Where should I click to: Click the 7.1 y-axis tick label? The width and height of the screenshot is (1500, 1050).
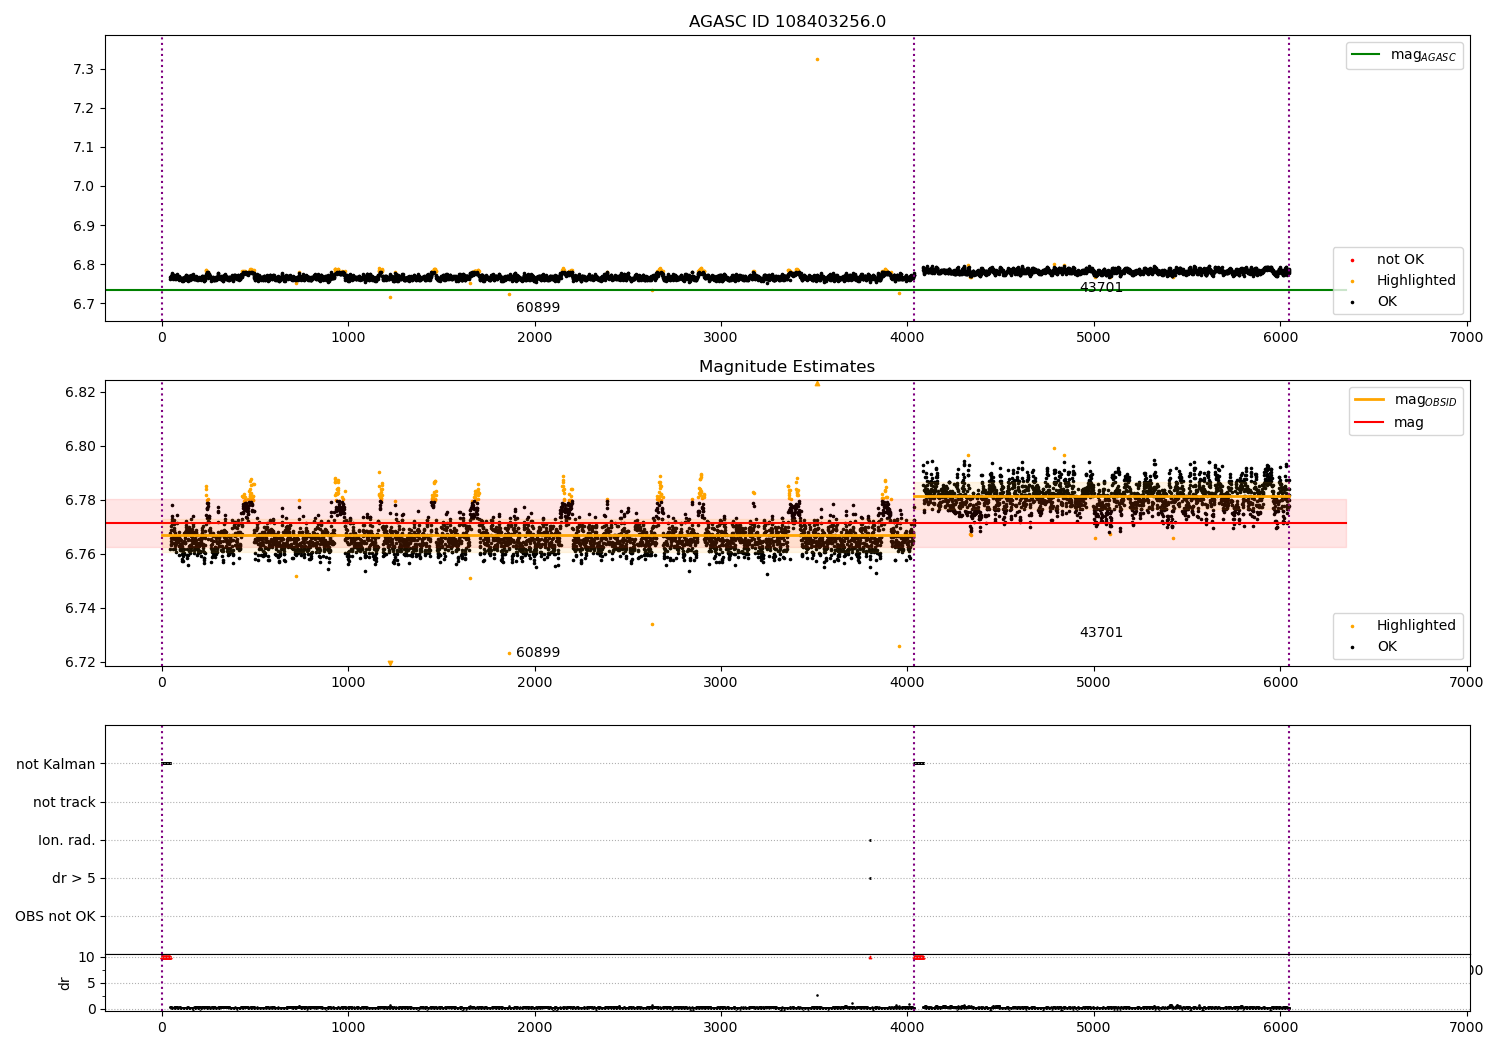coord(84,147)
